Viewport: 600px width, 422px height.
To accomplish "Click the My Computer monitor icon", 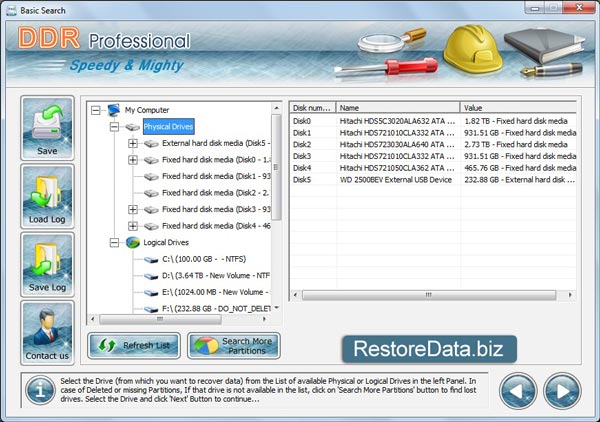I will point(114,110).
